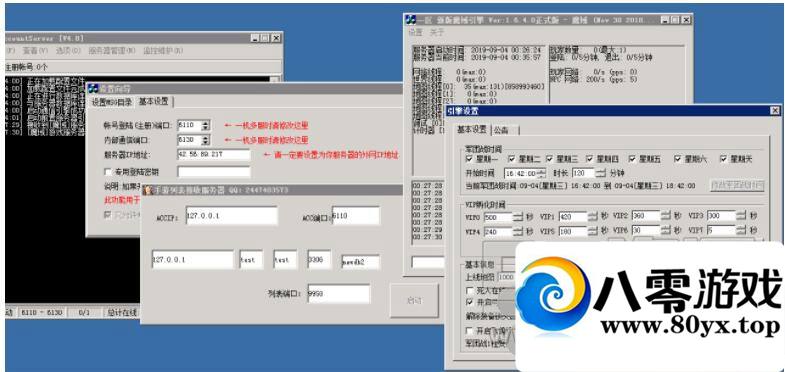This screenshot has height=372, width=785.
Task: Click the icon on the 列表服务器 window title
Action: (147, 190)
